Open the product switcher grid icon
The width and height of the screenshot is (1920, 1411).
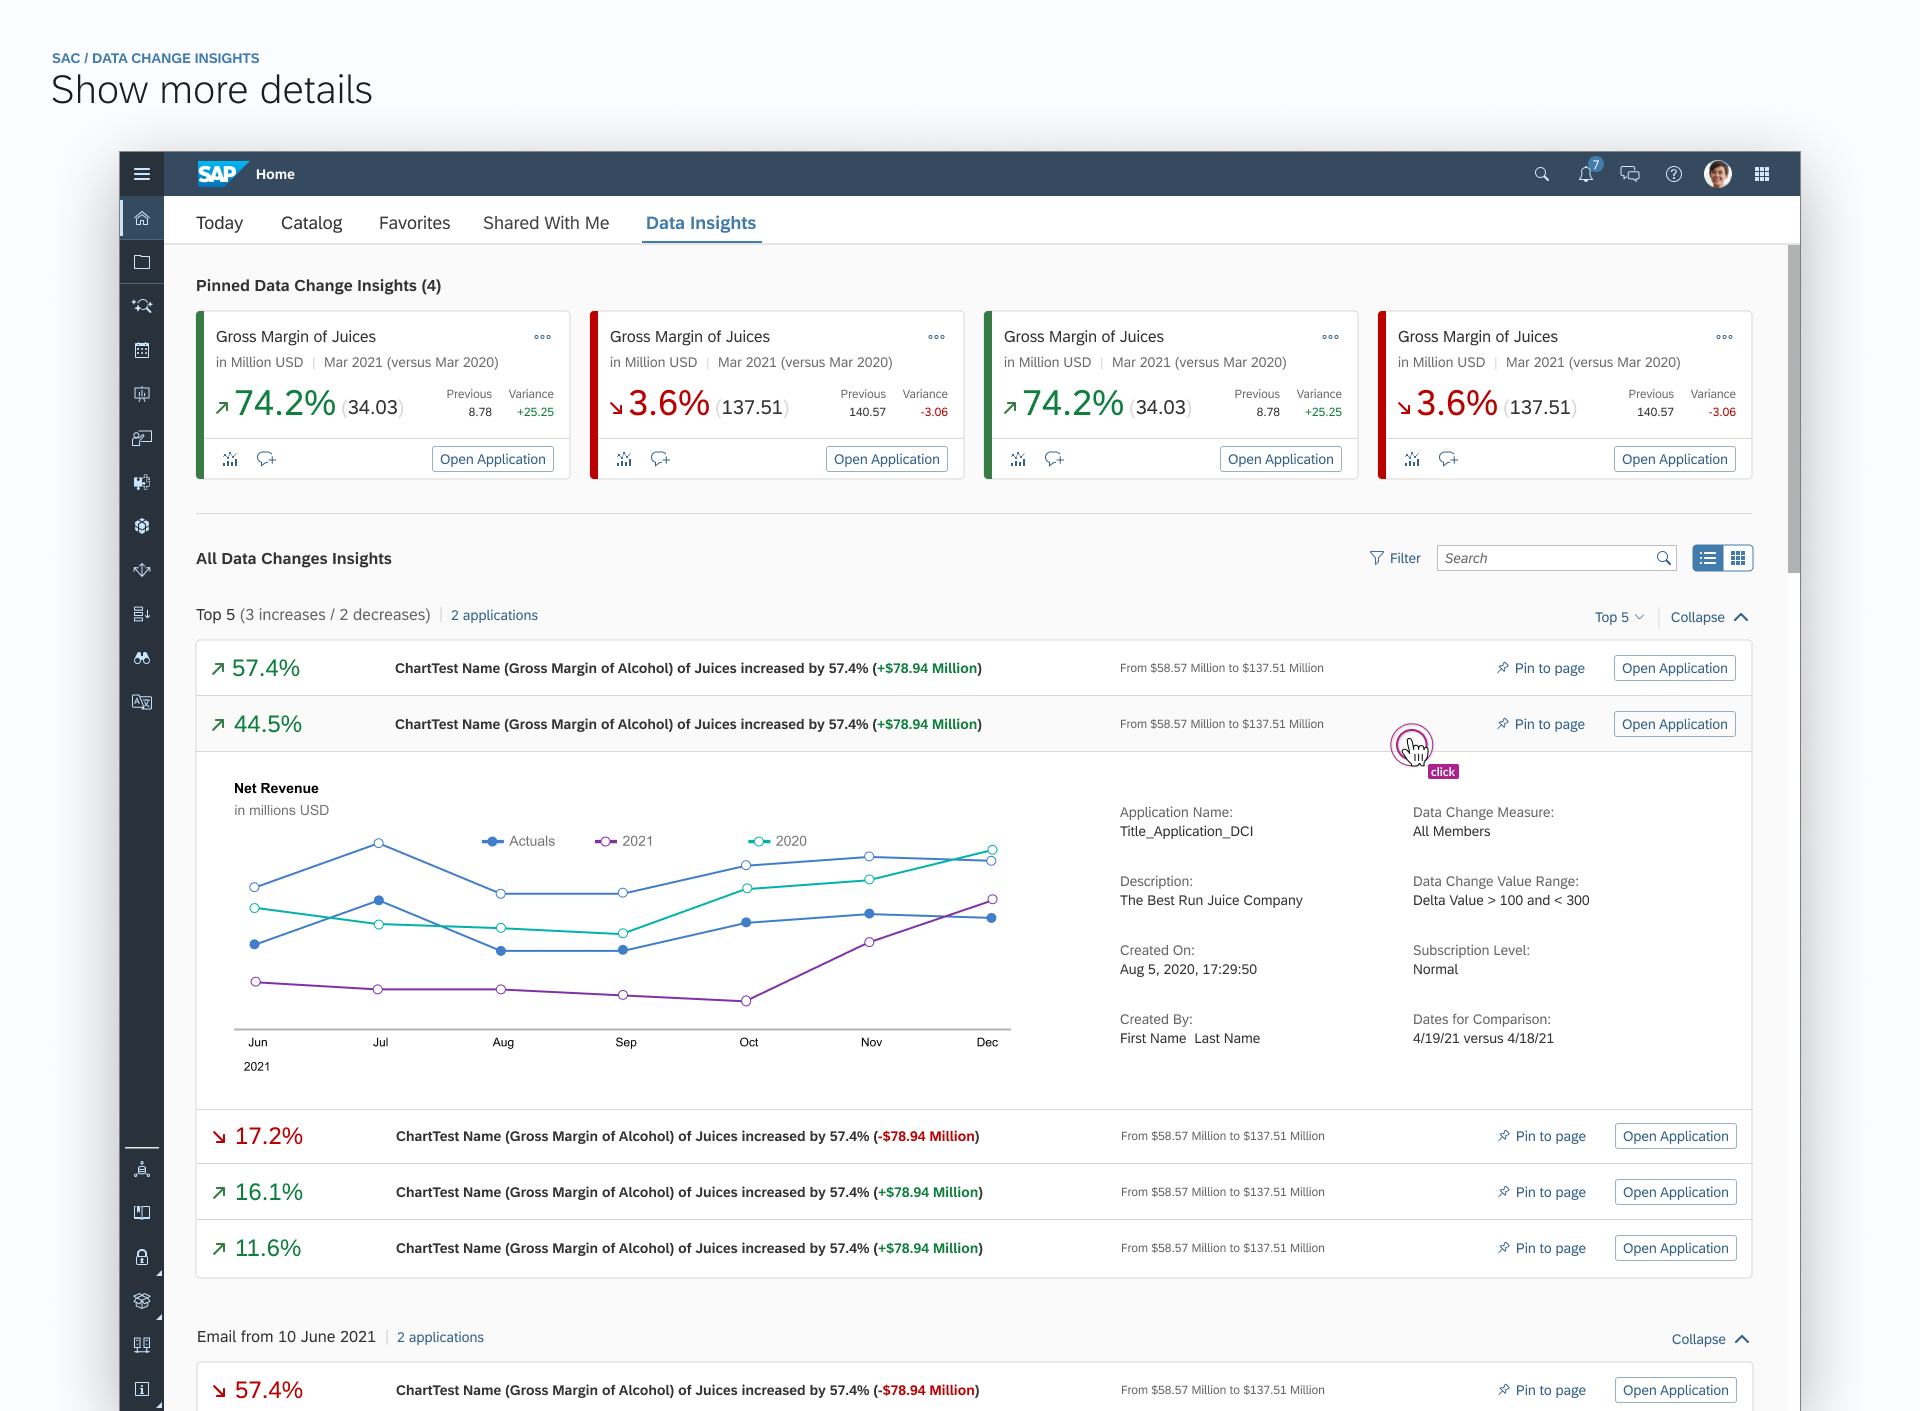pyautogui.click(x=1762, y=174)
